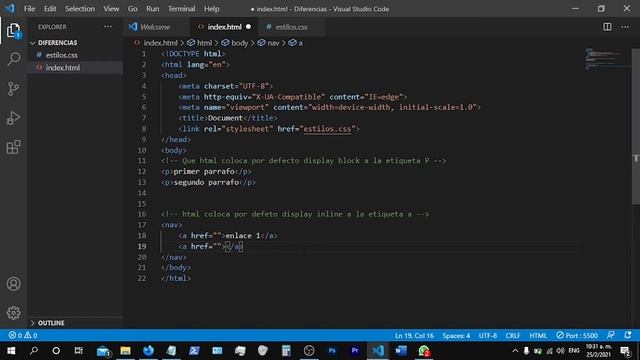Show hidden system tray icons chevron
This screenshot has width=640, height=360.
pyautogui.click(x=515, y=351)
